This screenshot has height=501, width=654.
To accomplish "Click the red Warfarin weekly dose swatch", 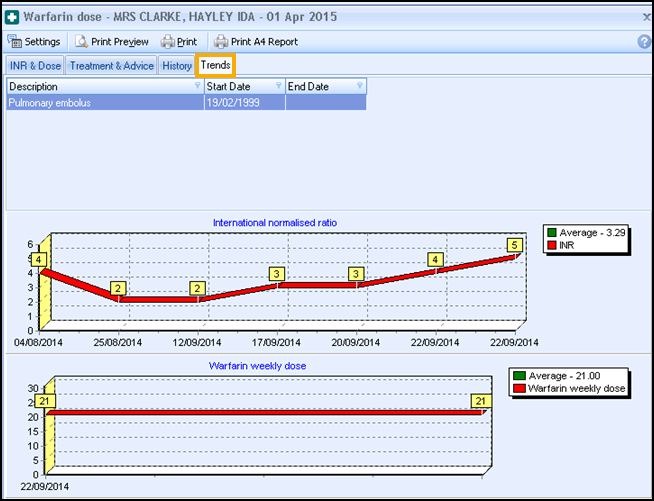I will (518, 388).
